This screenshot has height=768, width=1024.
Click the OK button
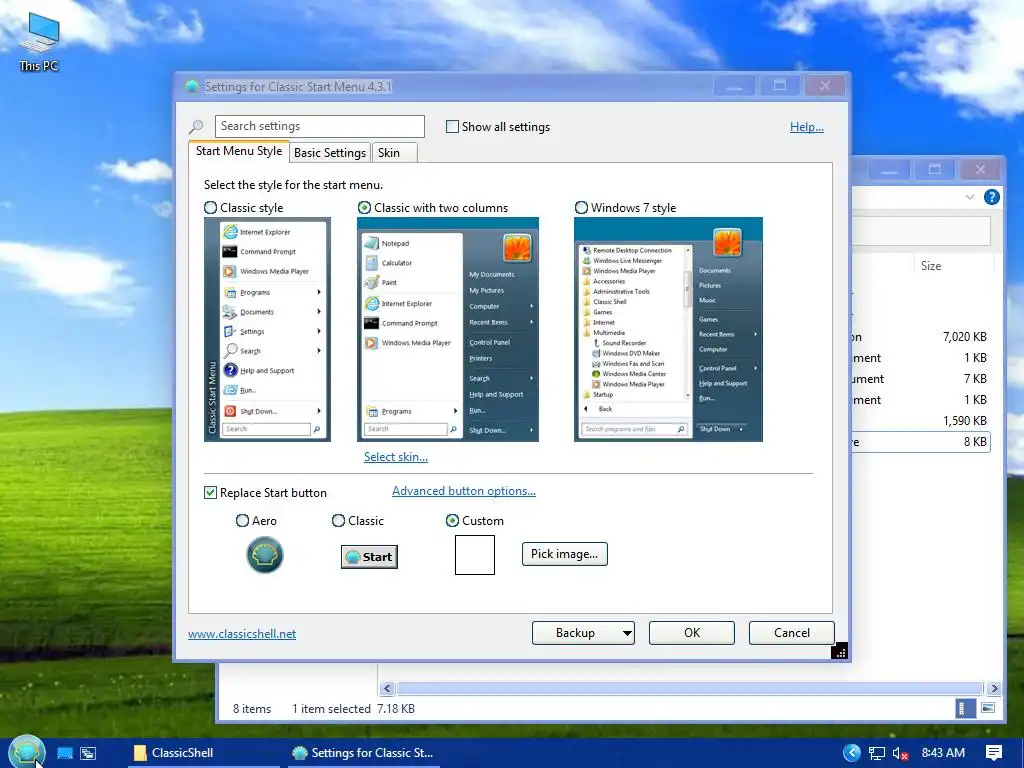692,633
